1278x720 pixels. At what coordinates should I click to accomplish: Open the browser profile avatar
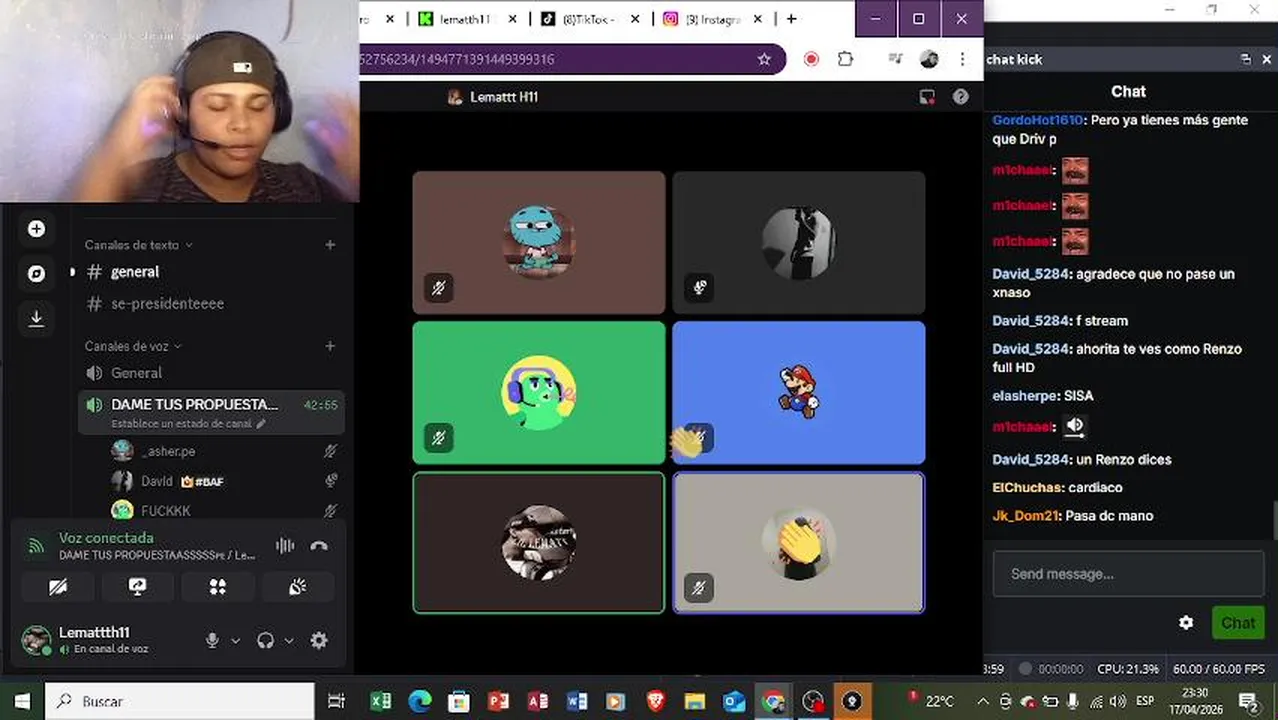pyautogui.click(x=929, y=59)
